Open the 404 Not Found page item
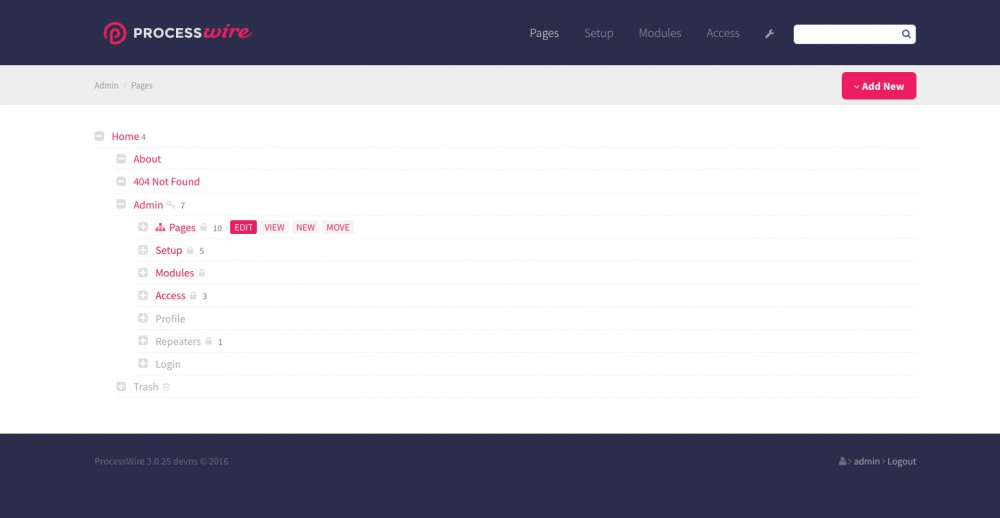1000x518 pixels. coord(166,182)
